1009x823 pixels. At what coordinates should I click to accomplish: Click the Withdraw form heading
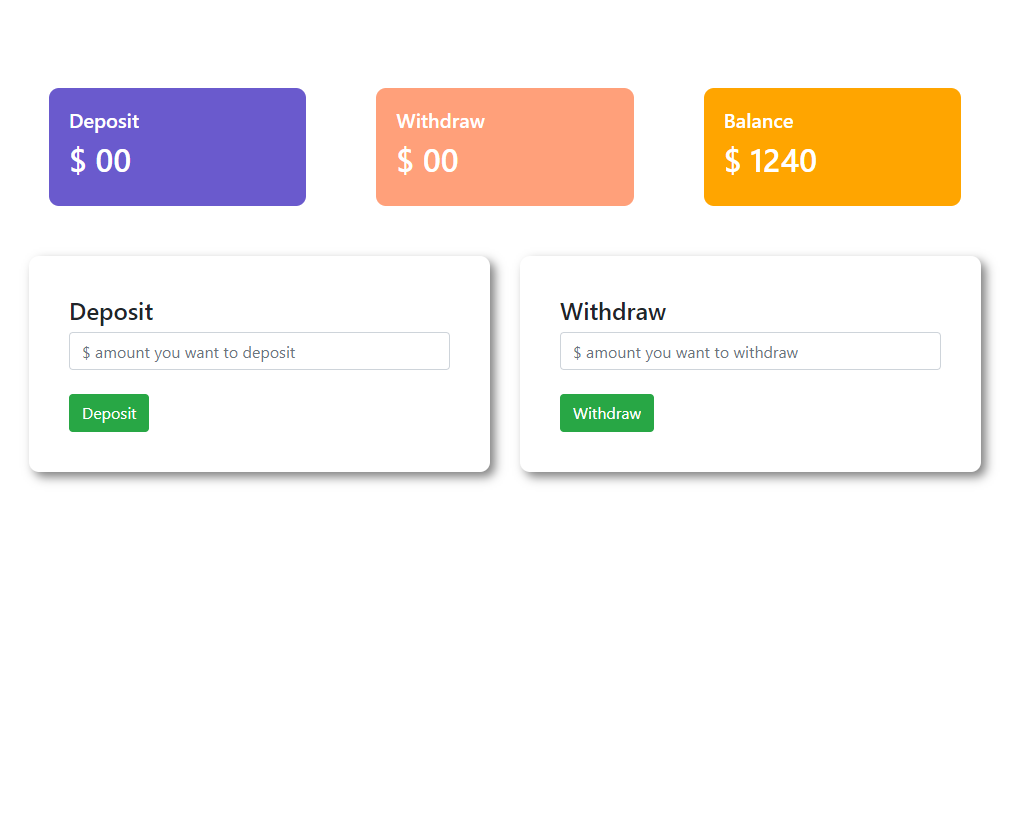(613, 312)
